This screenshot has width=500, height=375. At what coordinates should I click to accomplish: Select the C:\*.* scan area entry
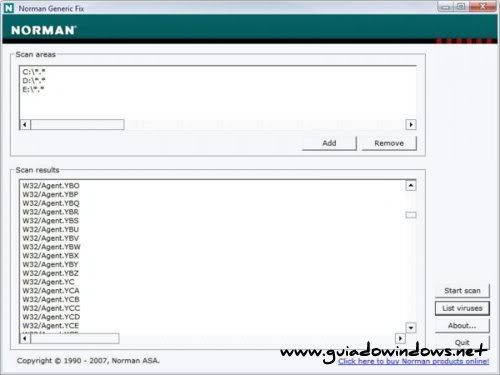pos(34,72)
